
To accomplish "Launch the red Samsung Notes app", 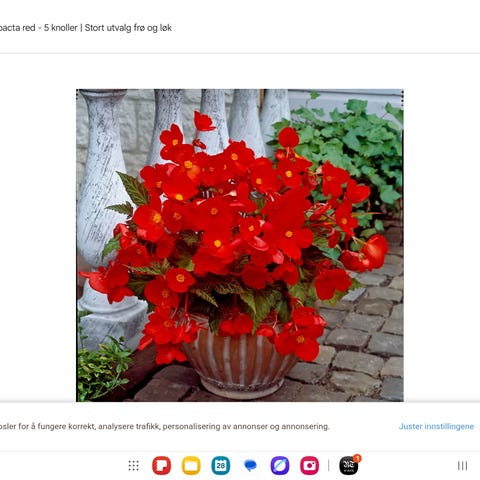I will click(162, 466).
